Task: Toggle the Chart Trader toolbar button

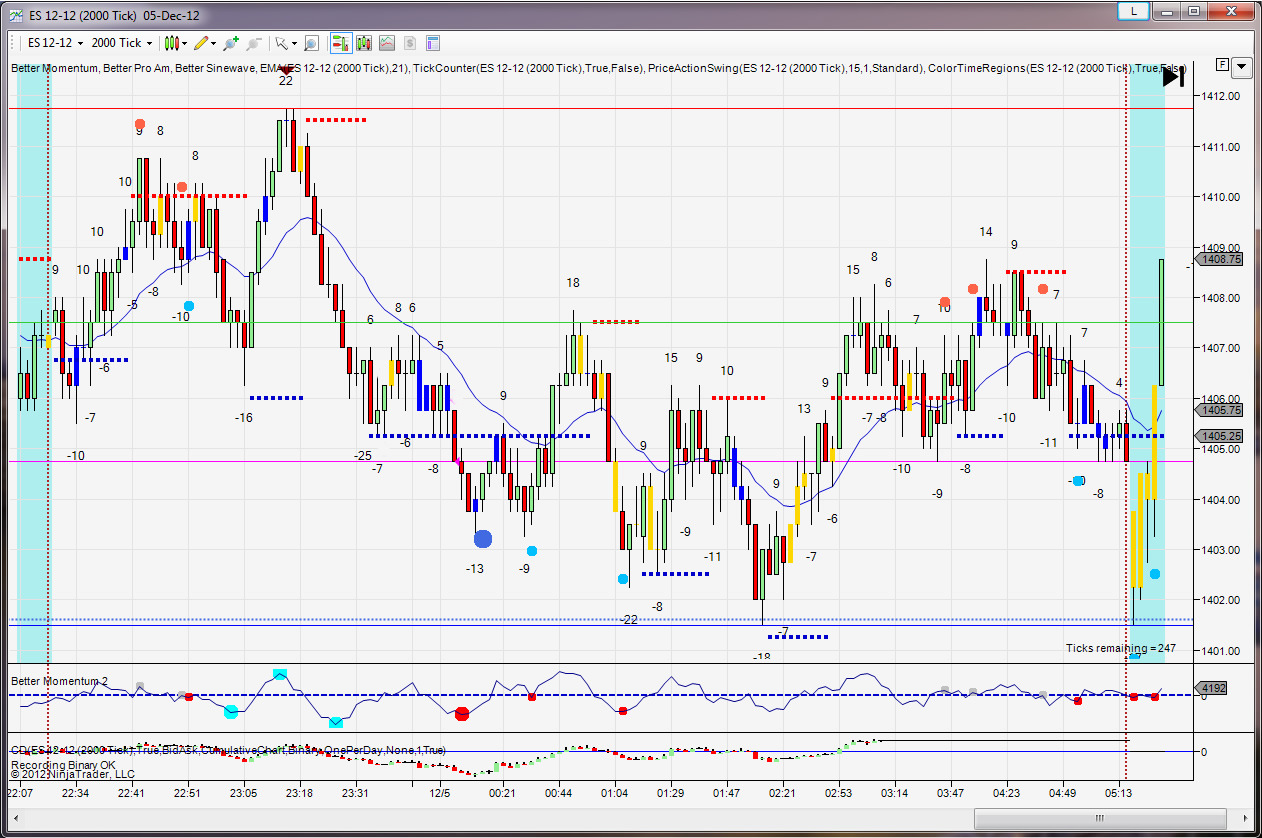Action: coord(340,43)
